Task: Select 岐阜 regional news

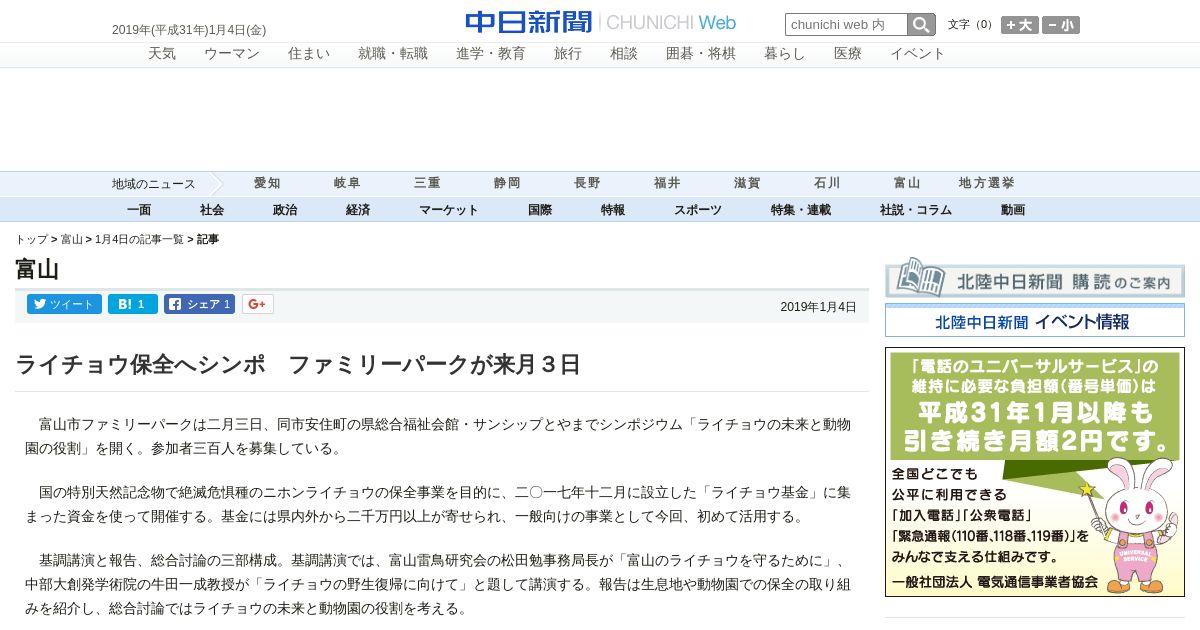Action: point(347,184)
